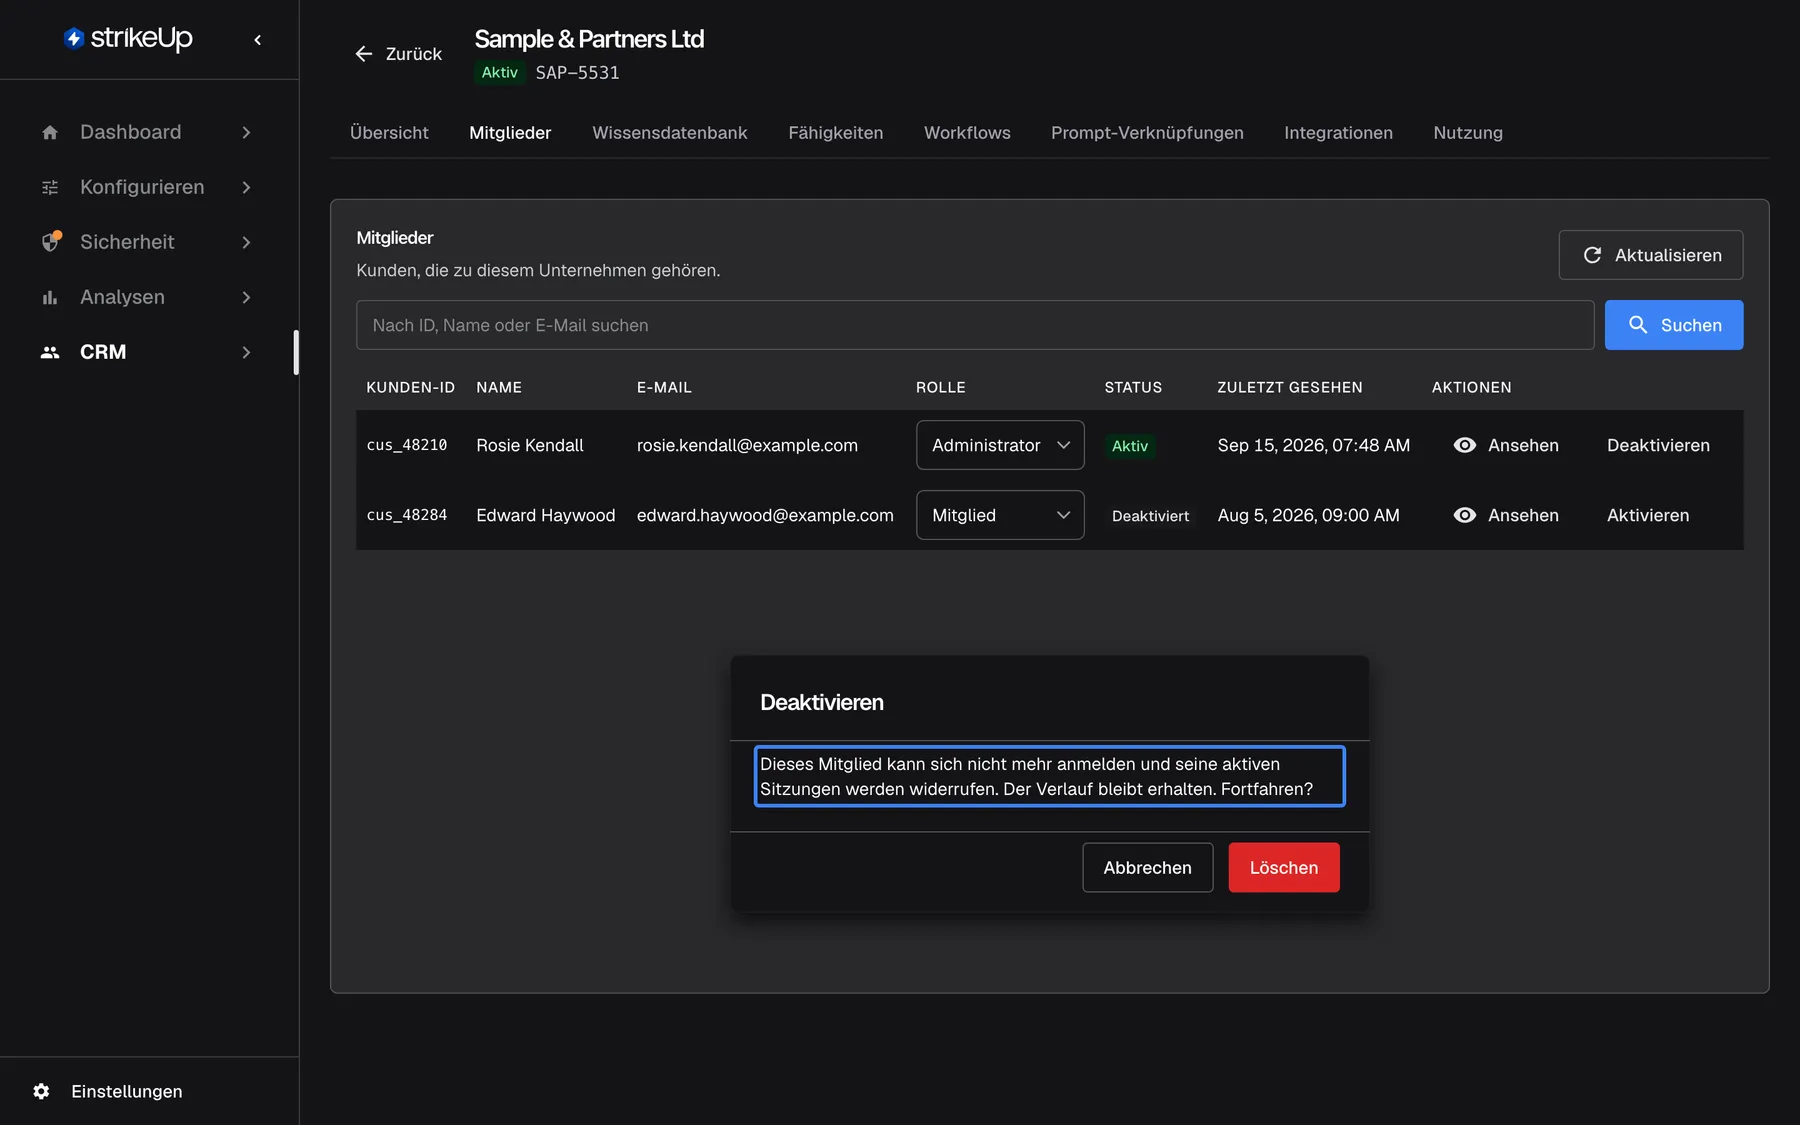Click email edward.haywood@example.com
1800x1125 pixels.
click(765, 515)
